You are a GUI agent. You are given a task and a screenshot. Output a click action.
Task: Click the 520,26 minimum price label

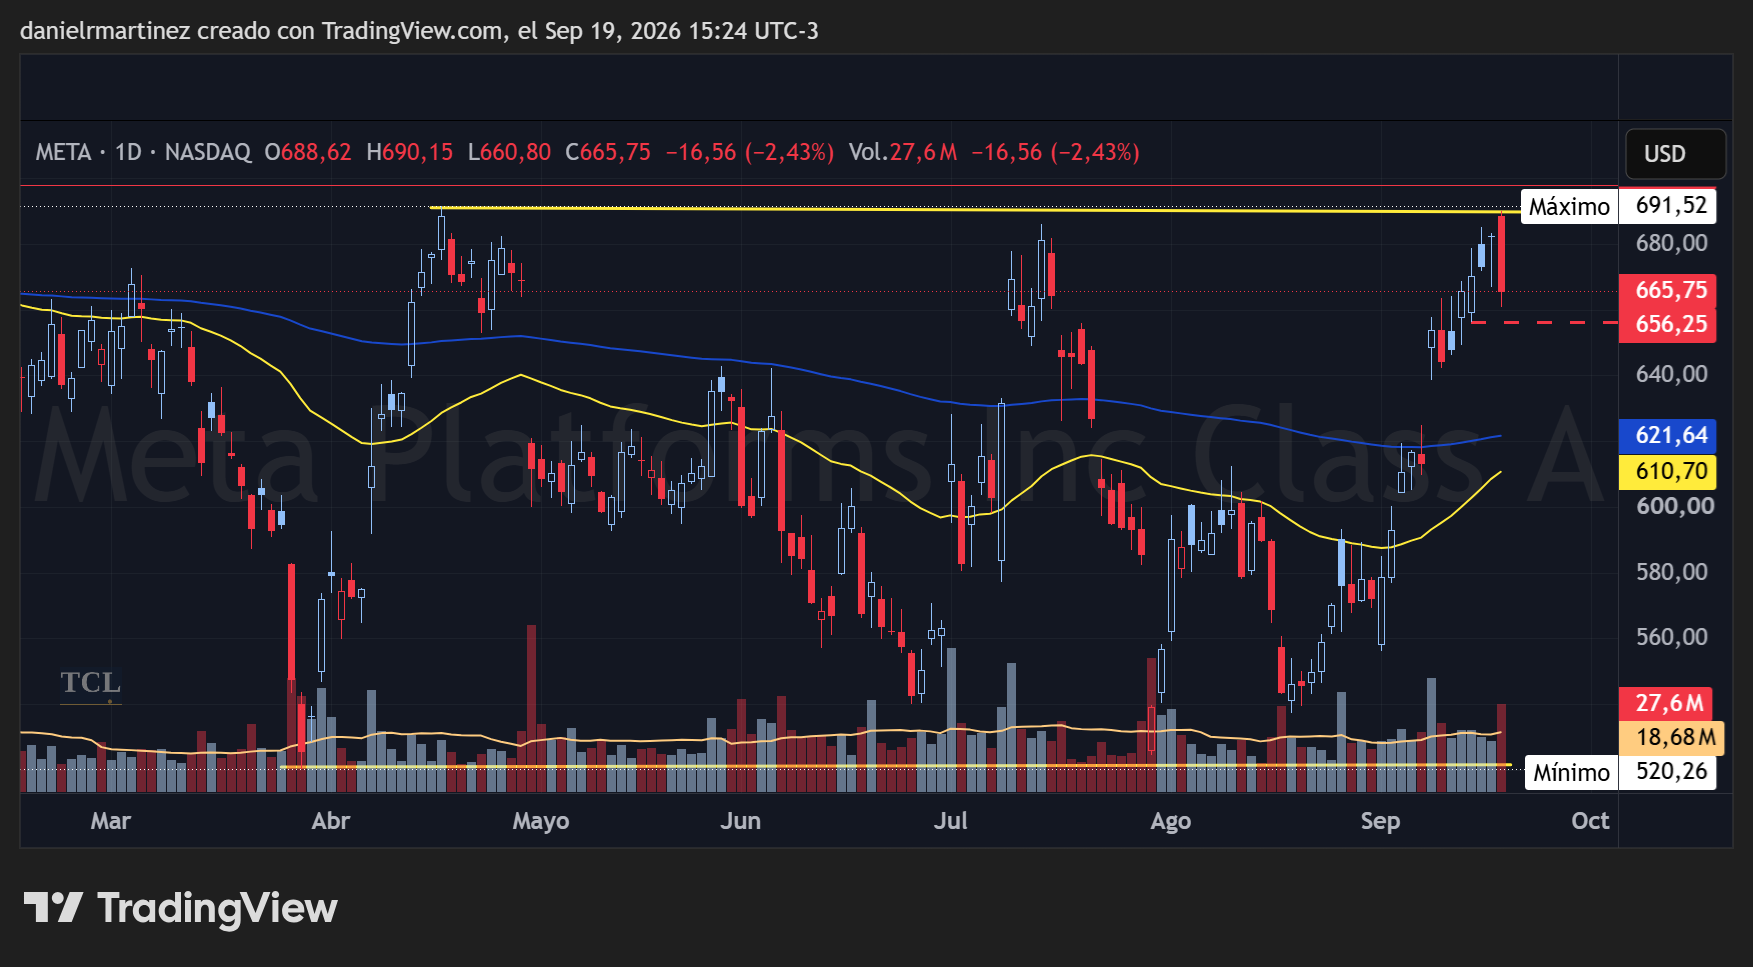coord(1668,772)
